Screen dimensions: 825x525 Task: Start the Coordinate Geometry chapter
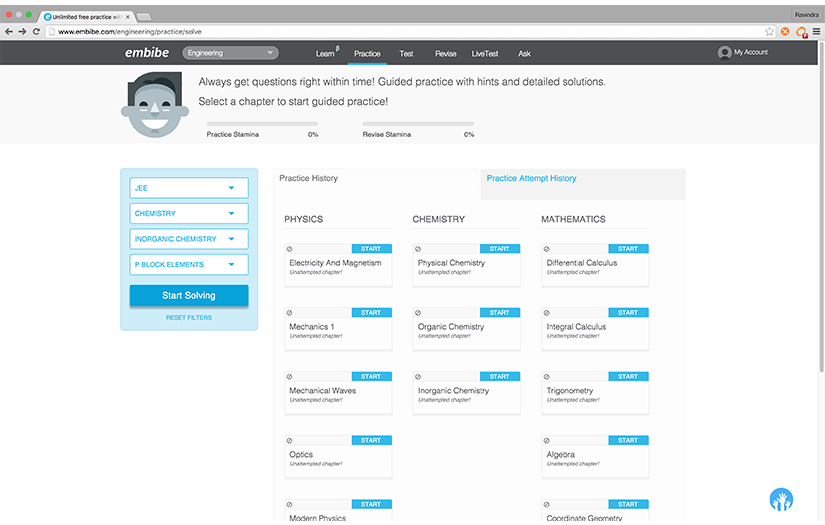pyautogui.click(x=628, y=504)
